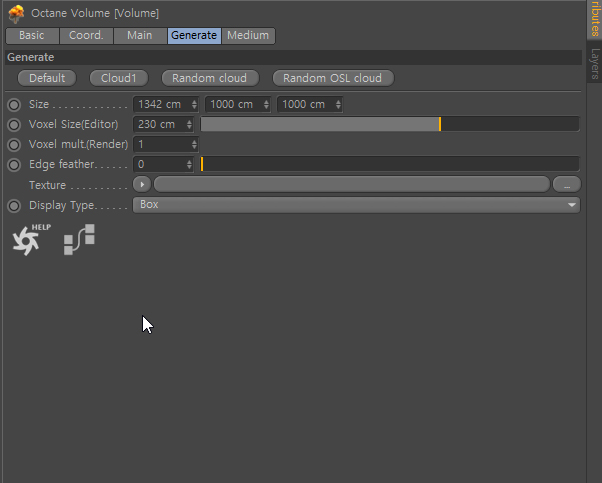
Task: Click the Random cloud button
Action: 210,78
